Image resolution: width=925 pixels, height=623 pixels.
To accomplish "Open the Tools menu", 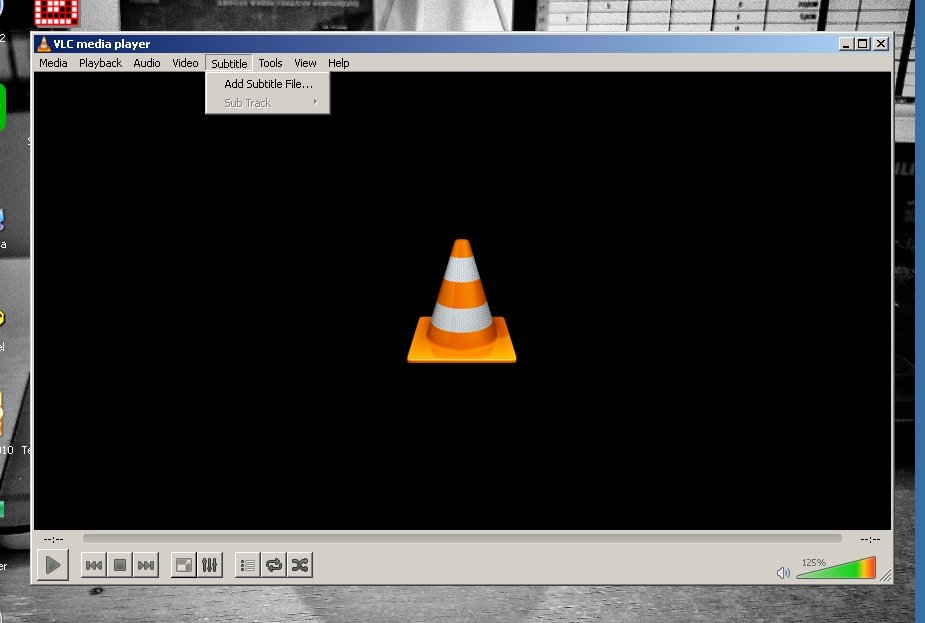I will [x=270, y=63].
